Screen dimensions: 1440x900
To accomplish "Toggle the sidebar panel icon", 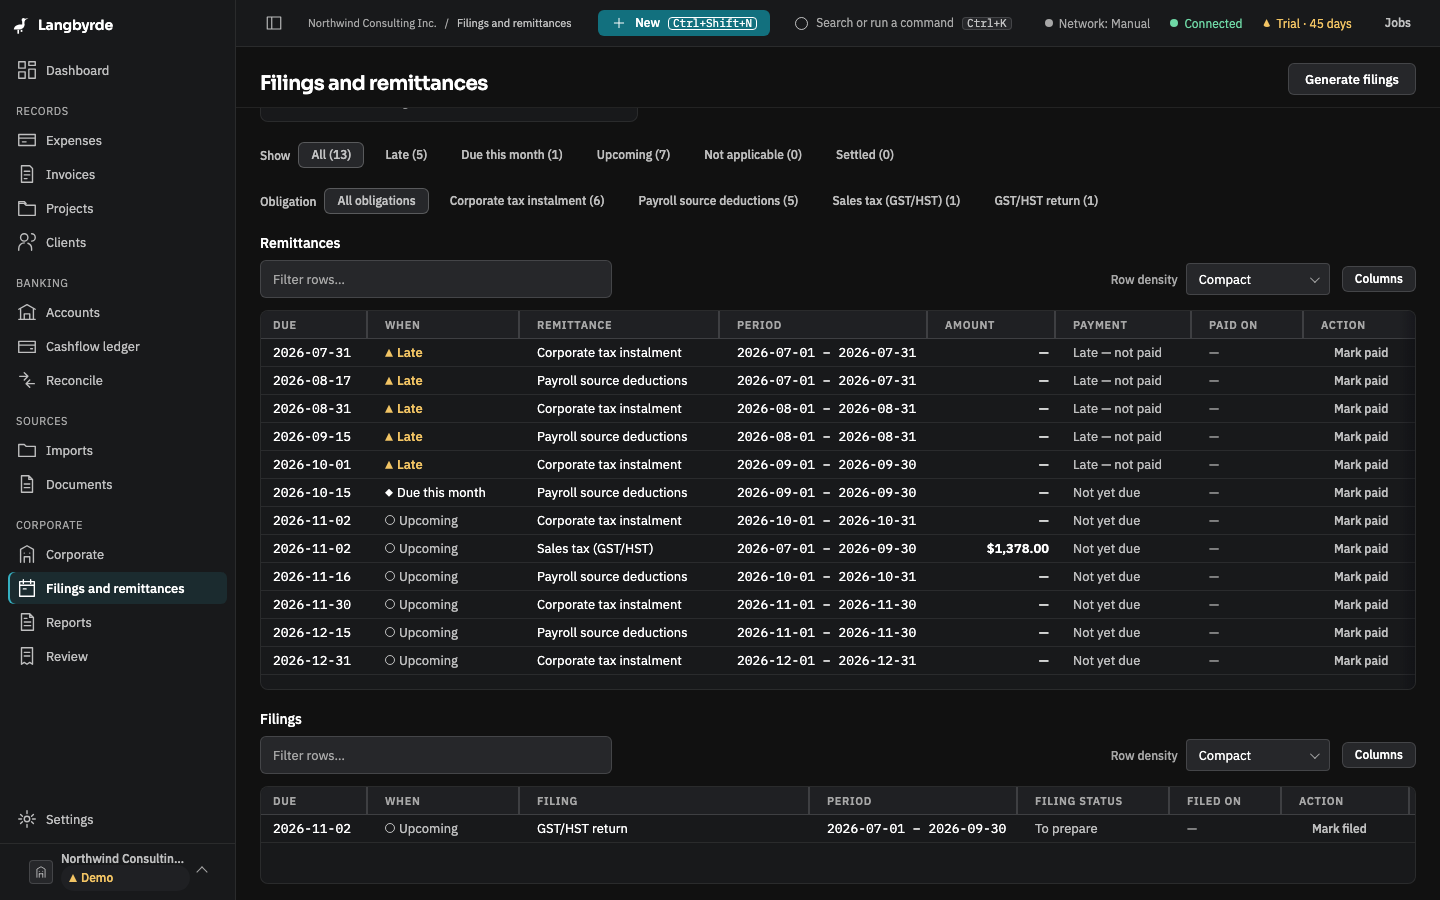I will click(274, 23).
